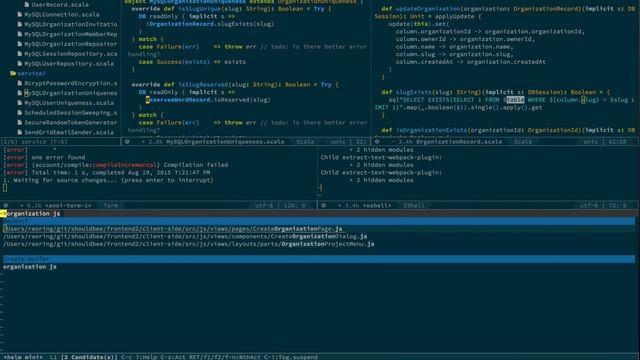
Task: Open MySQLUserRepository.scala in the tree
Action: (x=69, y=63)
